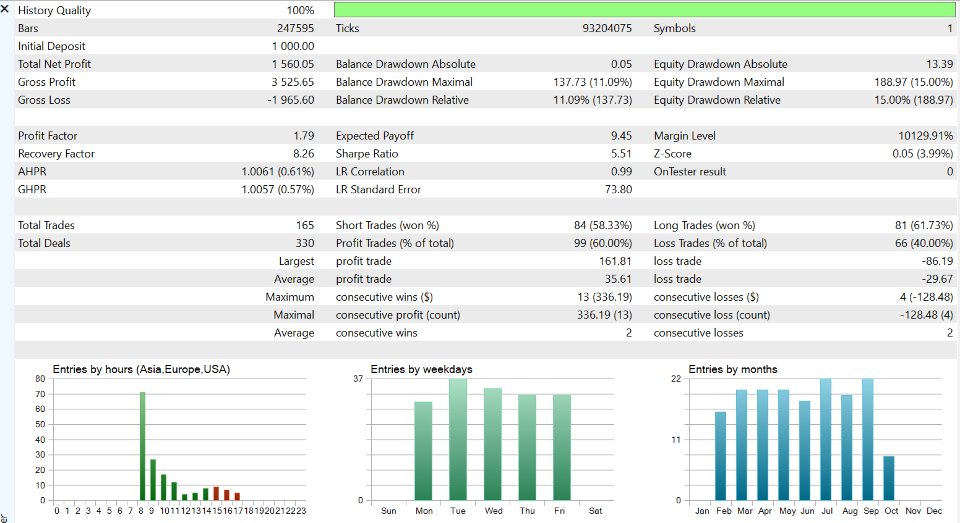Click Balance Drawdown Maximal value 137.73 (11.09%)

tap(592, 81)
